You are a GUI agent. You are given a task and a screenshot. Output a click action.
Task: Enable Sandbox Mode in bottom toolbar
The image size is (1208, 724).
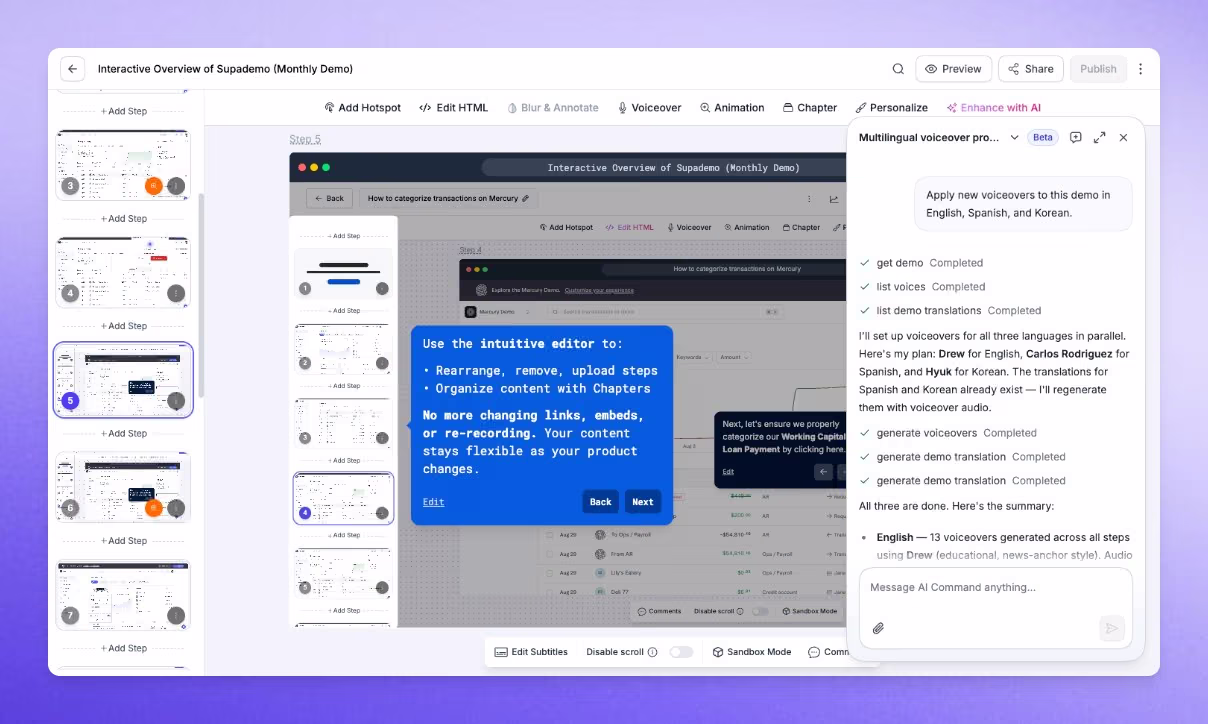(751, 652)
